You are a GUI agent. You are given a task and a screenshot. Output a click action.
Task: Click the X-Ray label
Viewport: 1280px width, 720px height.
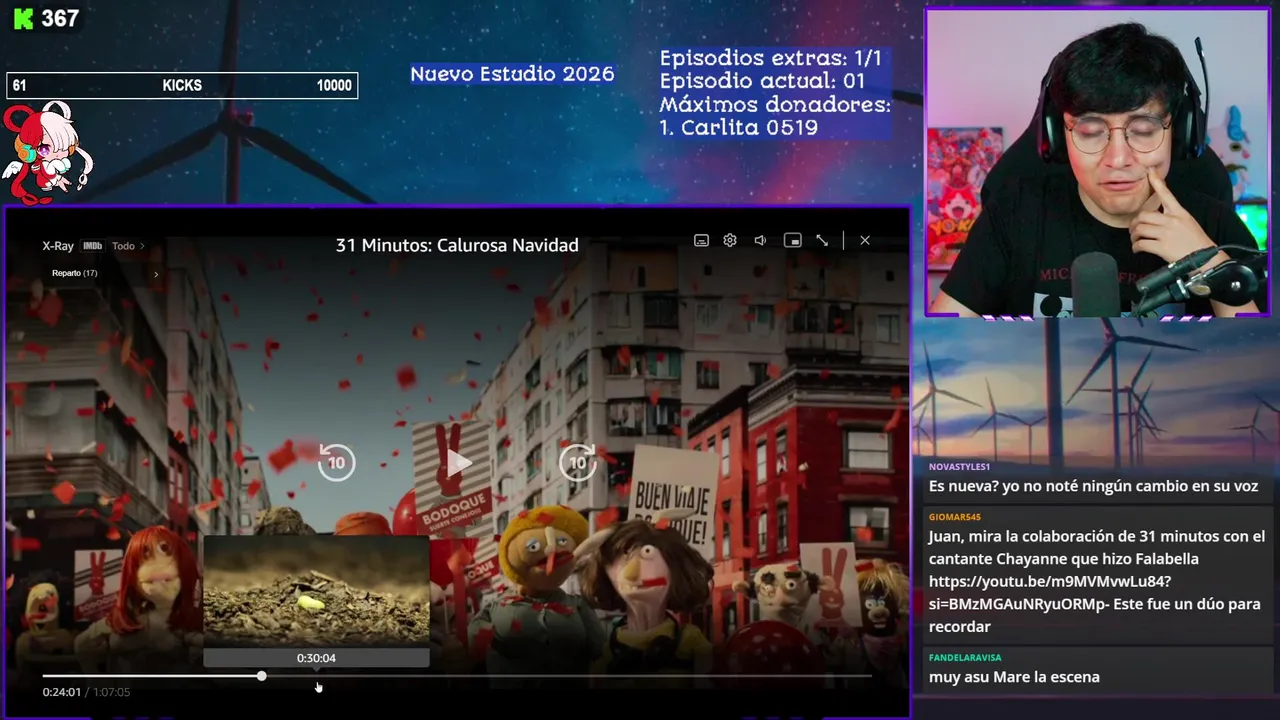pos(58,246)
